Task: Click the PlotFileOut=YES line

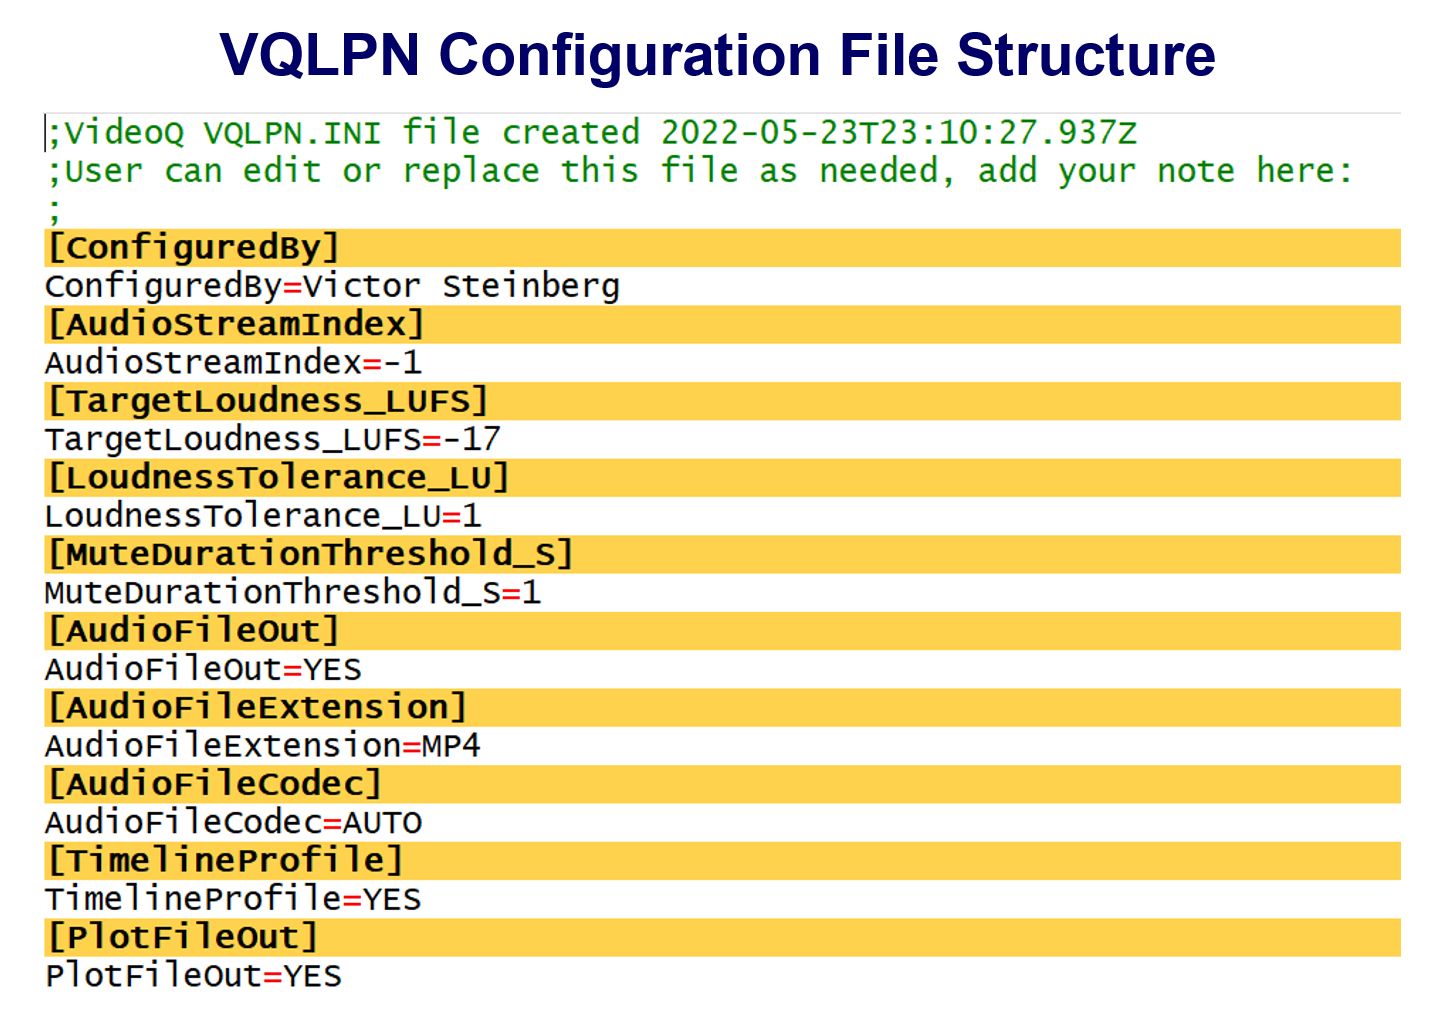Action: click(x=194, y=975)
